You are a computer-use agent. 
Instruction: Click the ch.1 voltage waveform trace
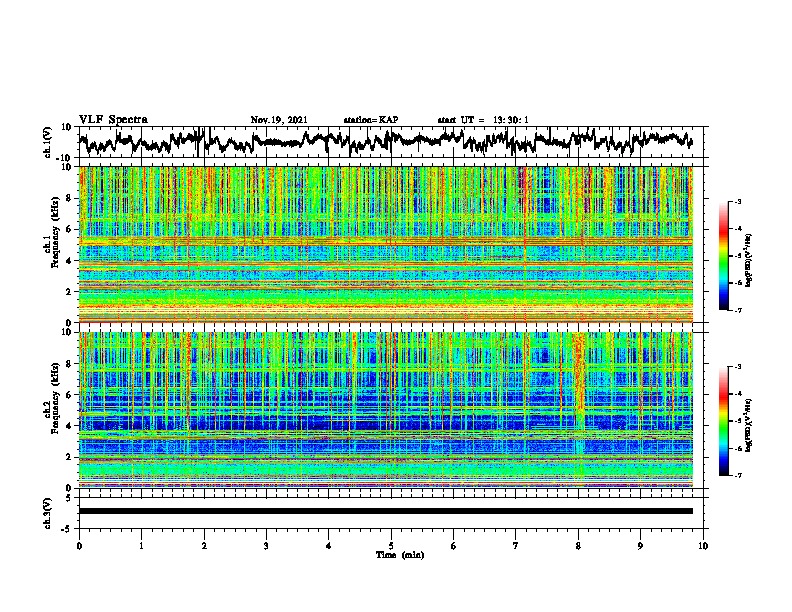pos(386,142)
